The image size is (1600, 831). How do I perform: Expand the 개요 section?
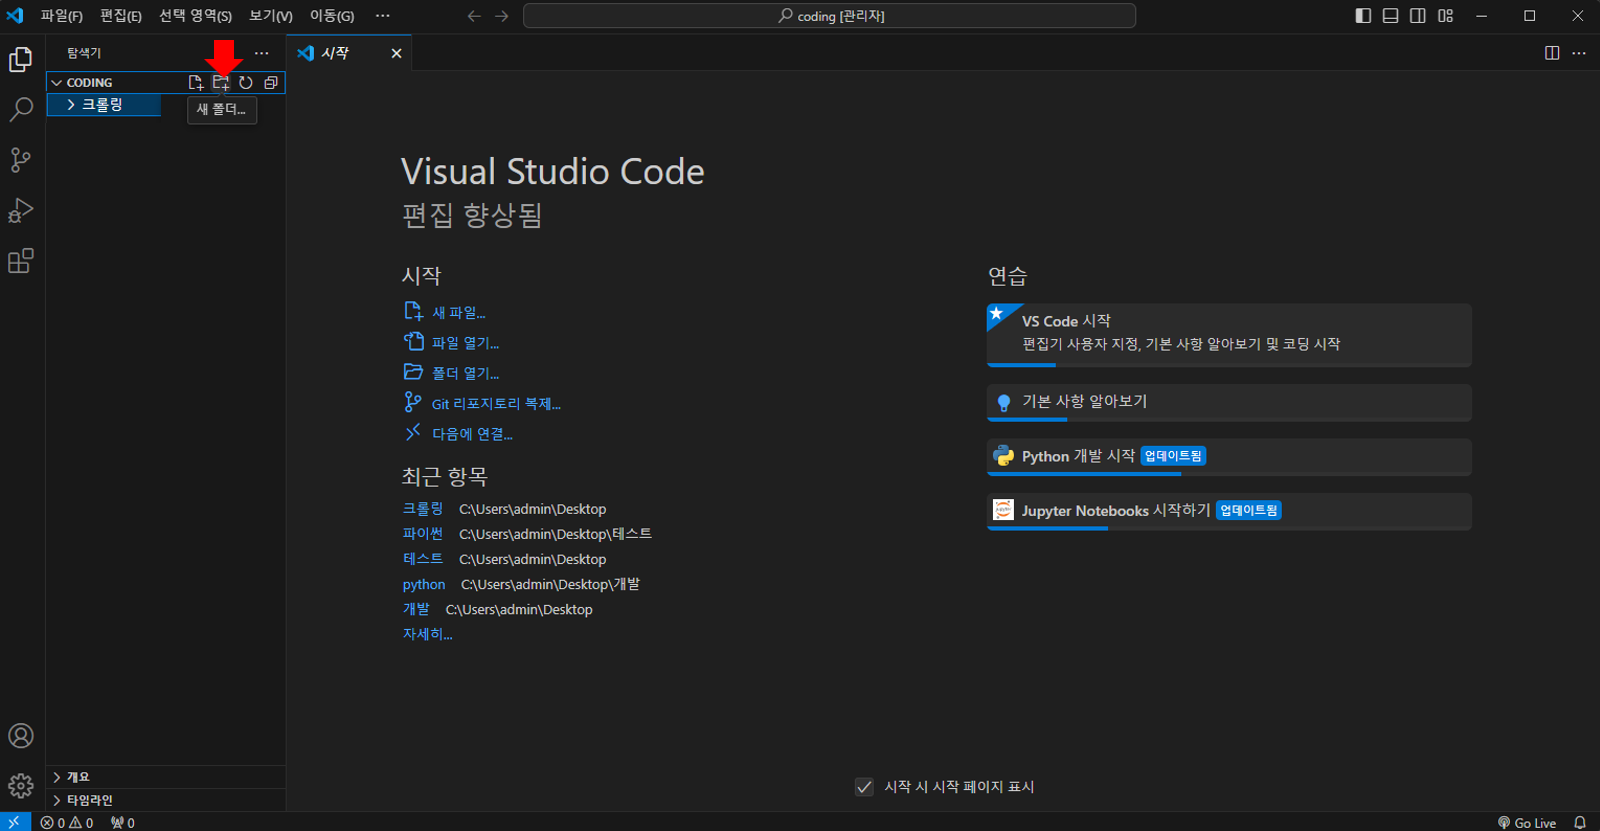click(166, 777)
